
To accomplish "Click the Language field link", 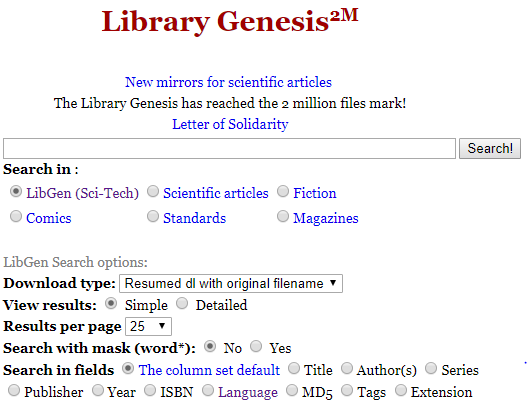I will click(248, 392).
